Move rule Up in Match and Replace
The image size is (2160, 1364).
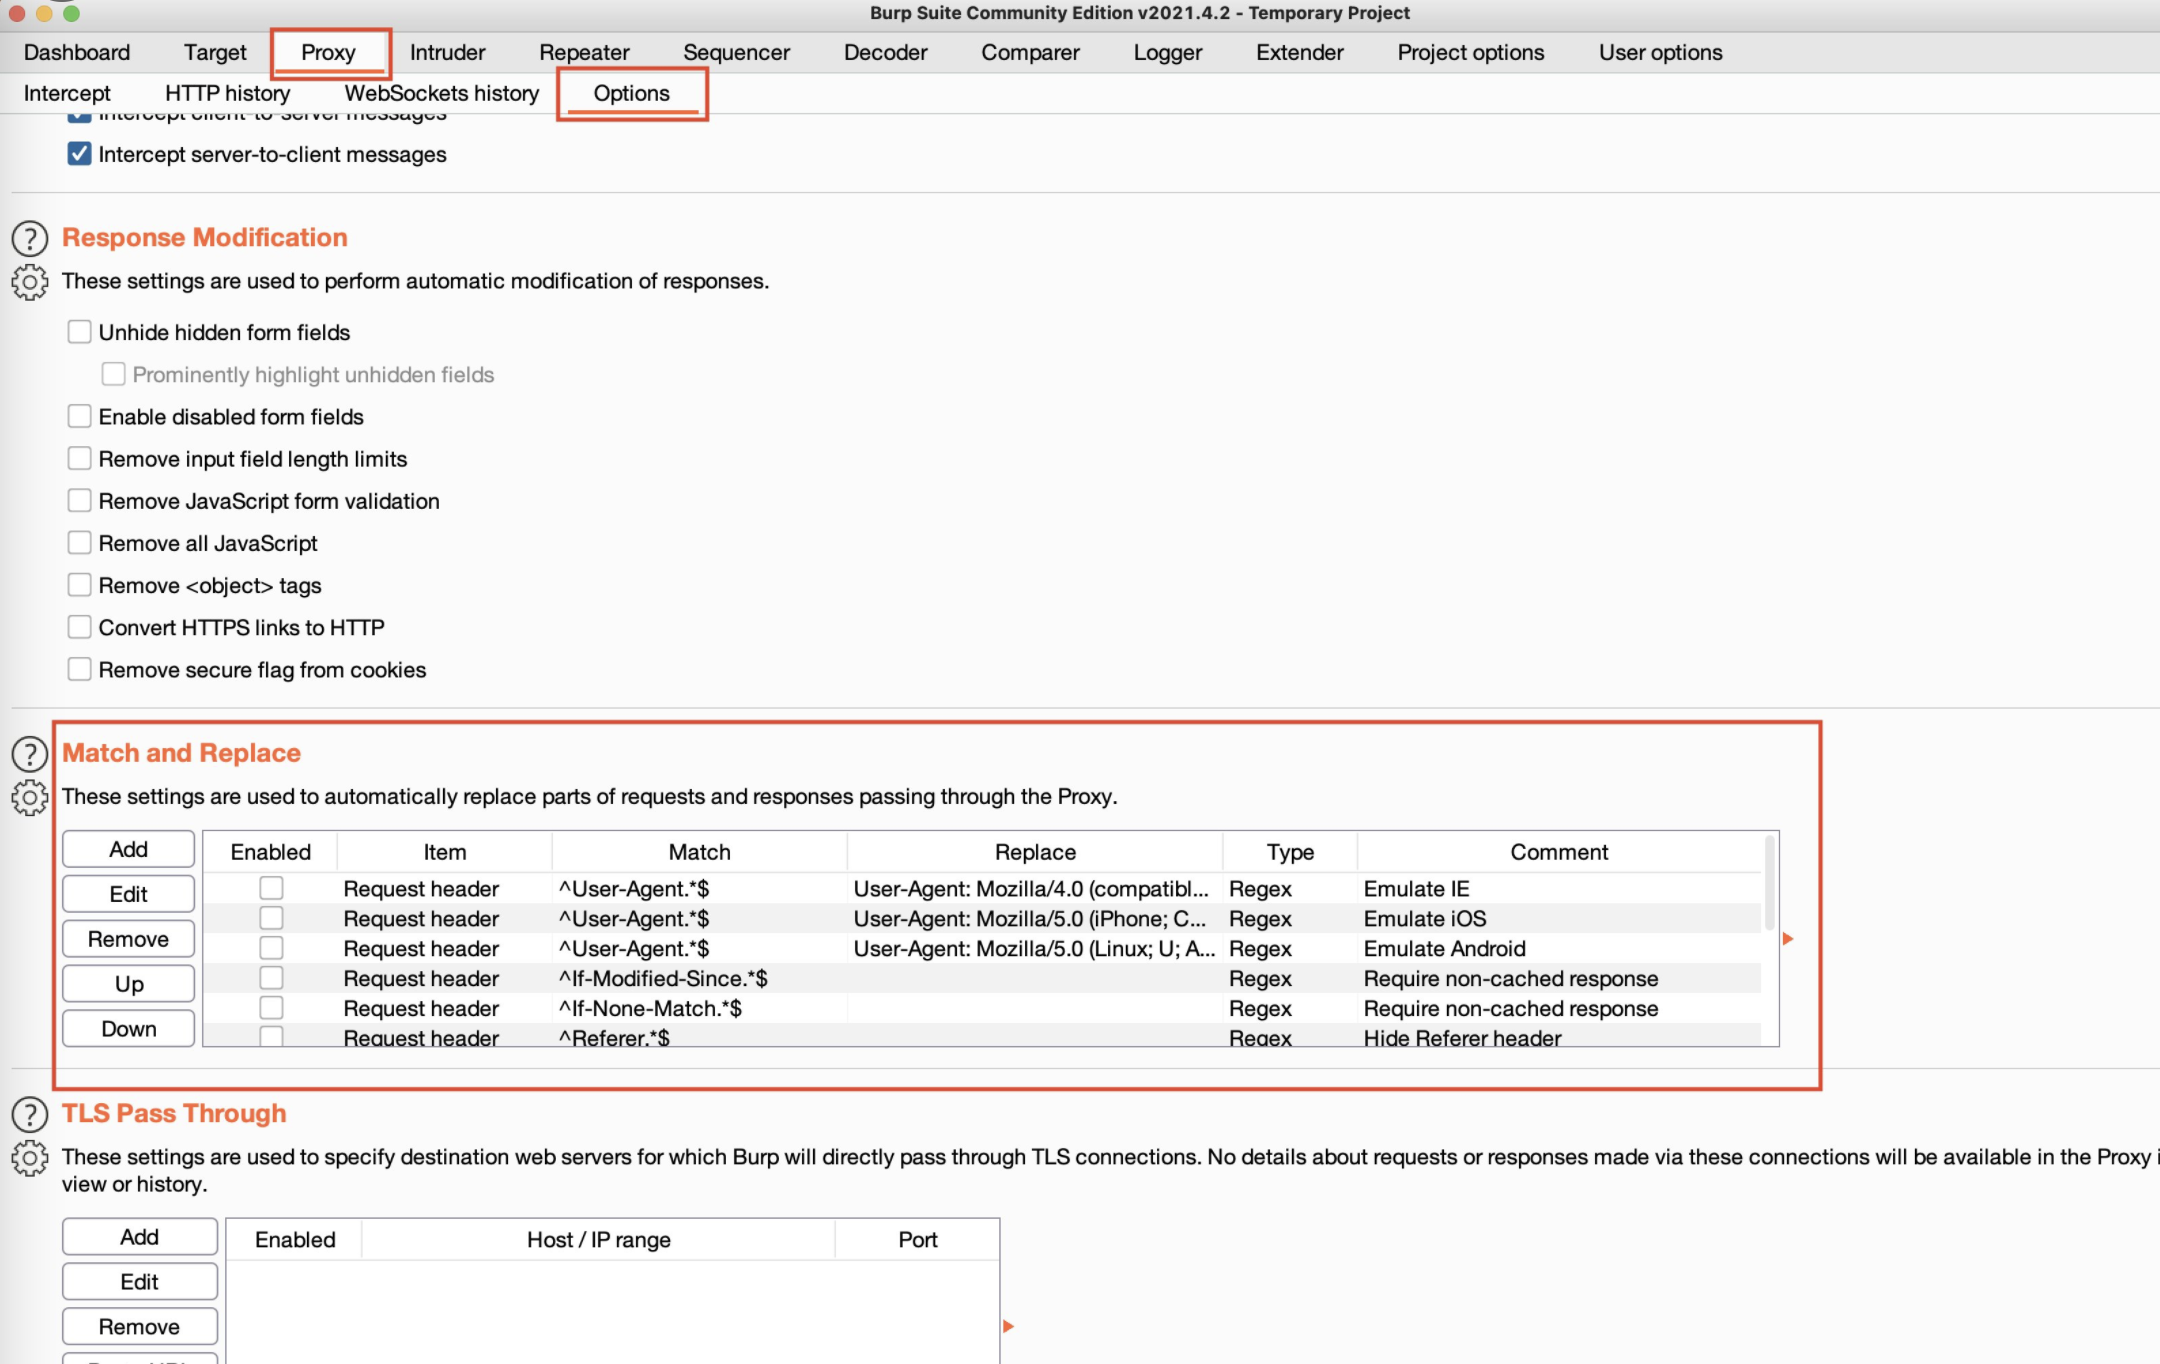click(x=128, y=984)
